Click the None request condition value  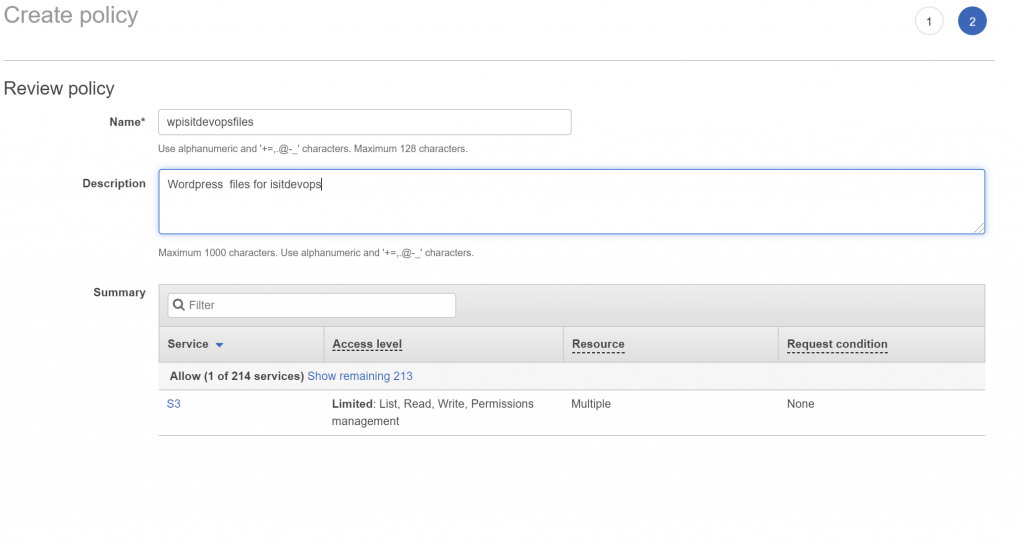pyautogui.click(x=801, y=403)
